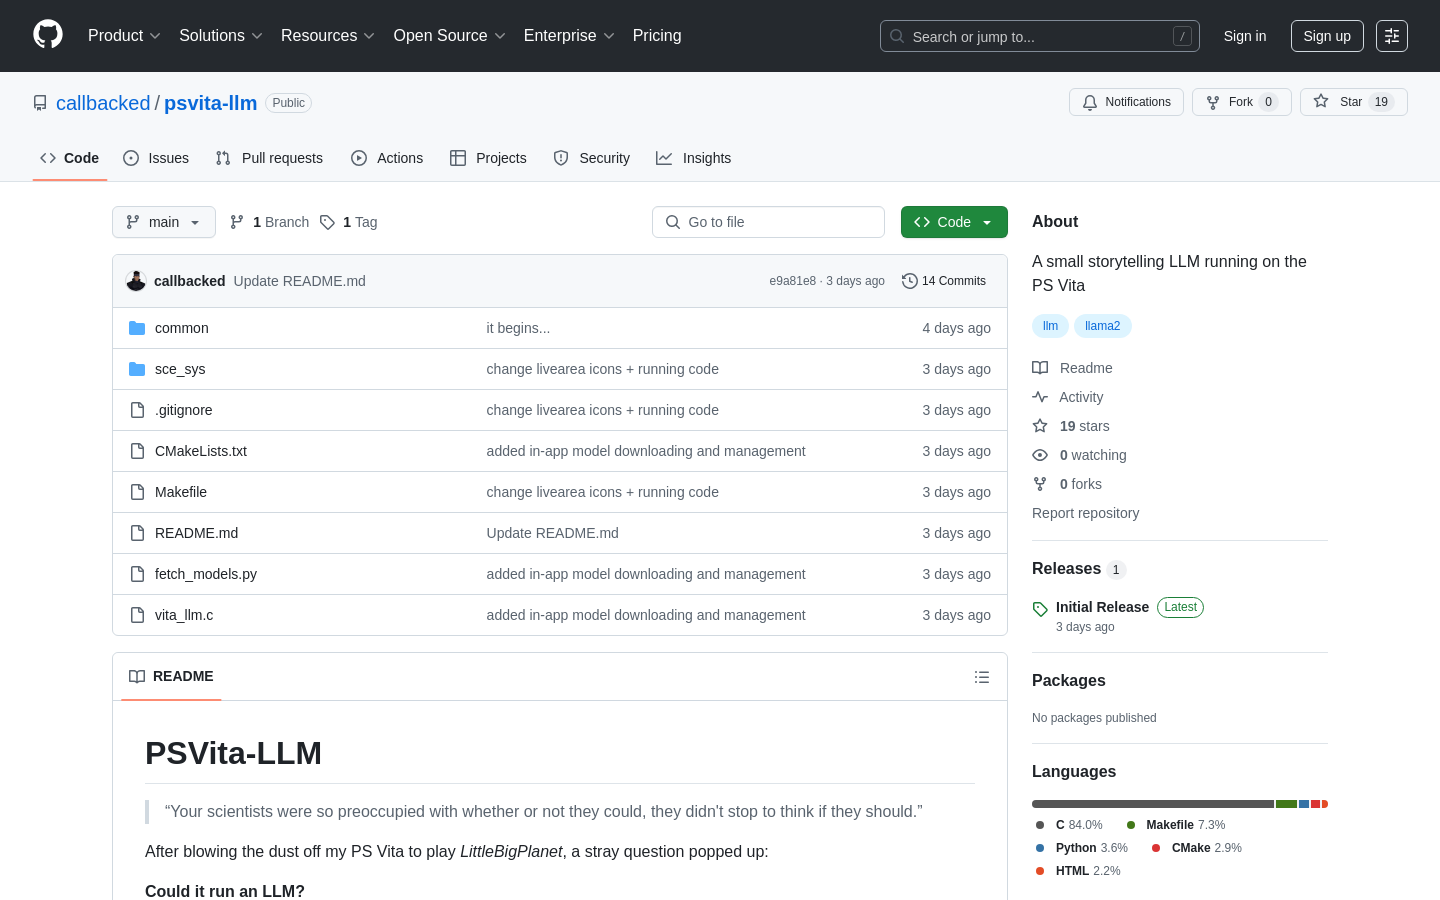Open the Initial Release link
This screenshot has height=900, width=1440.
coord(1102,607)
